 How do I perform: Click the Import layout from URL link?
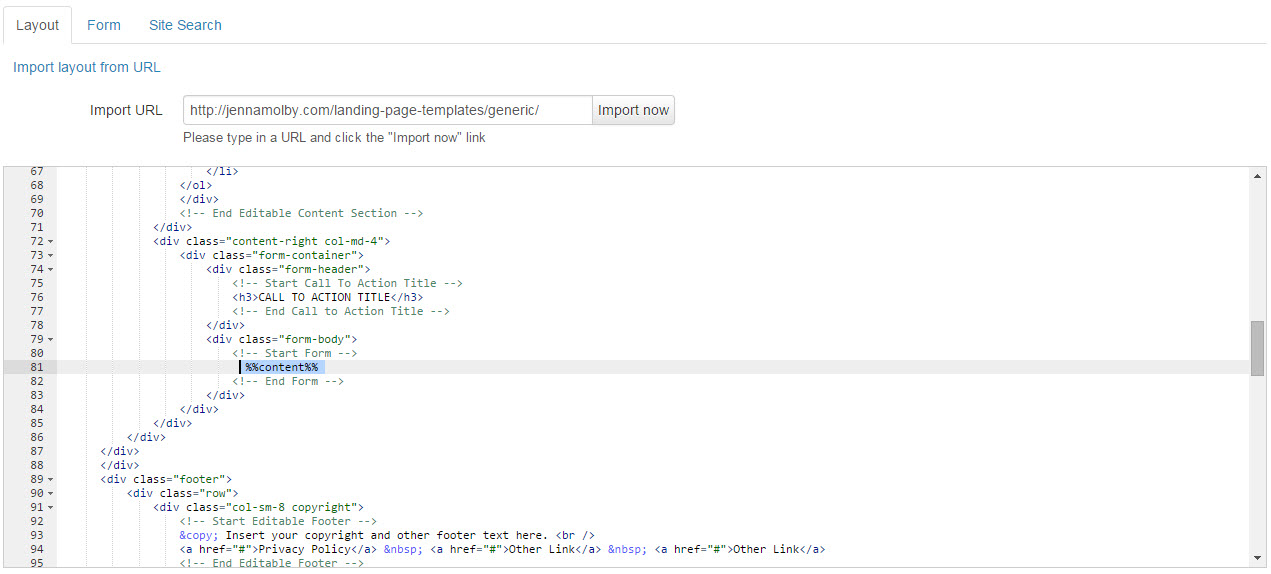point(87,67)
